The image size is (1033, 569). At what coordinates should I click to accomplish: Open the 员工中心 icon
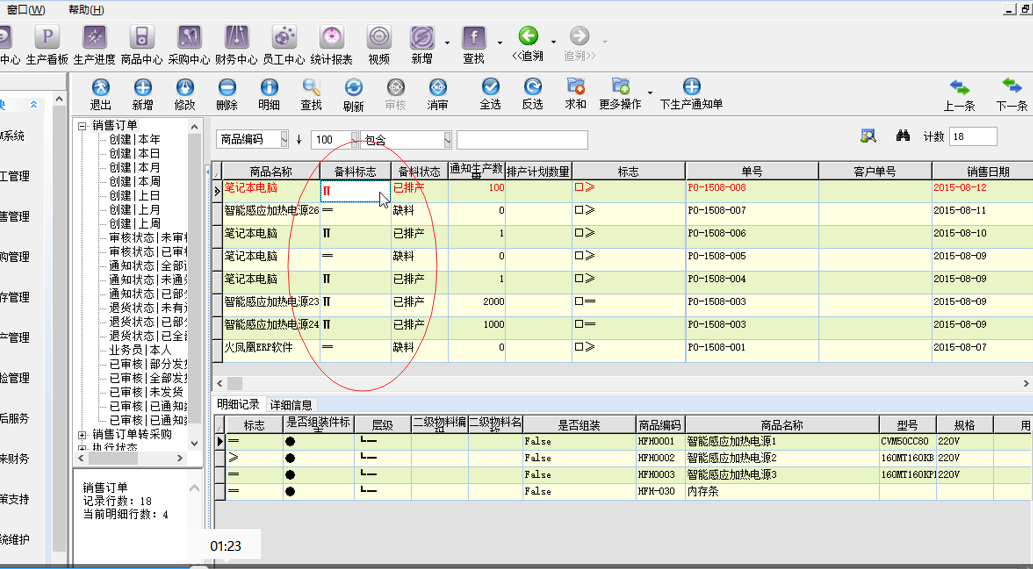(x=284, y=37)
